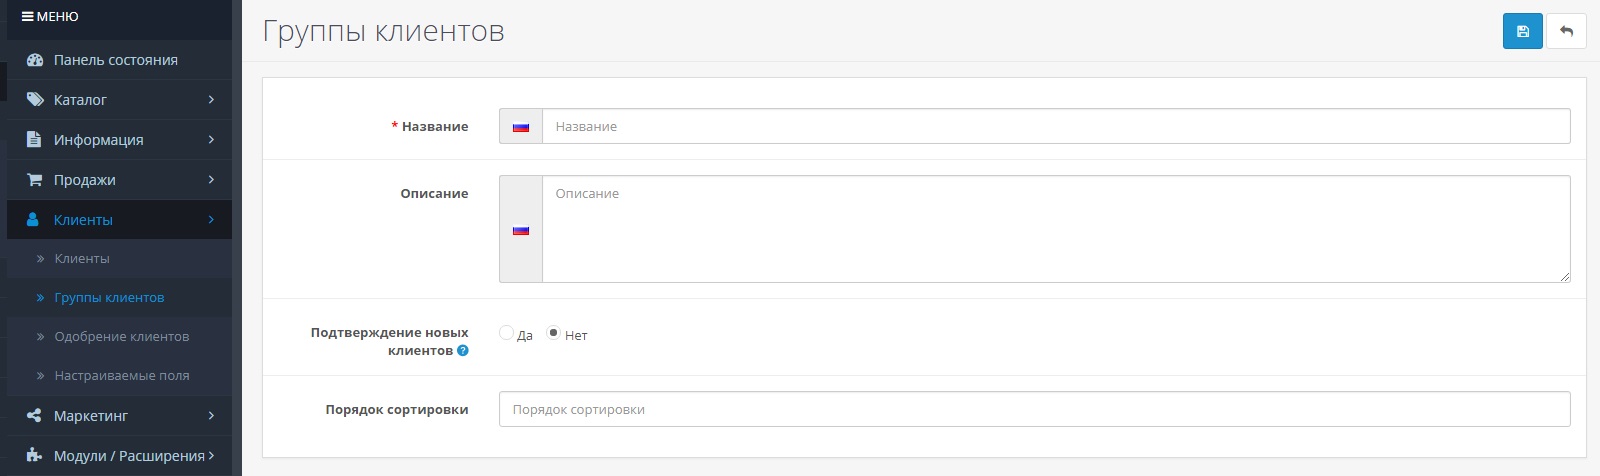The width and height of the screenshot is (1600, 476).
Task: Click the Порядок сортировки input field
Action: [1034, 410]
